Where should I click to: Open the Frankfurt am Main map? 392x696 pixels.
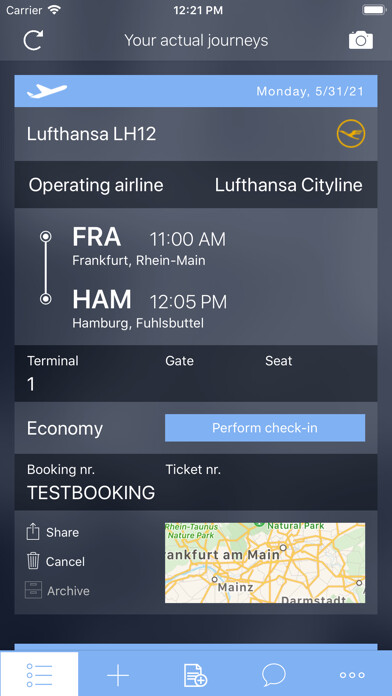coord(265,563)
